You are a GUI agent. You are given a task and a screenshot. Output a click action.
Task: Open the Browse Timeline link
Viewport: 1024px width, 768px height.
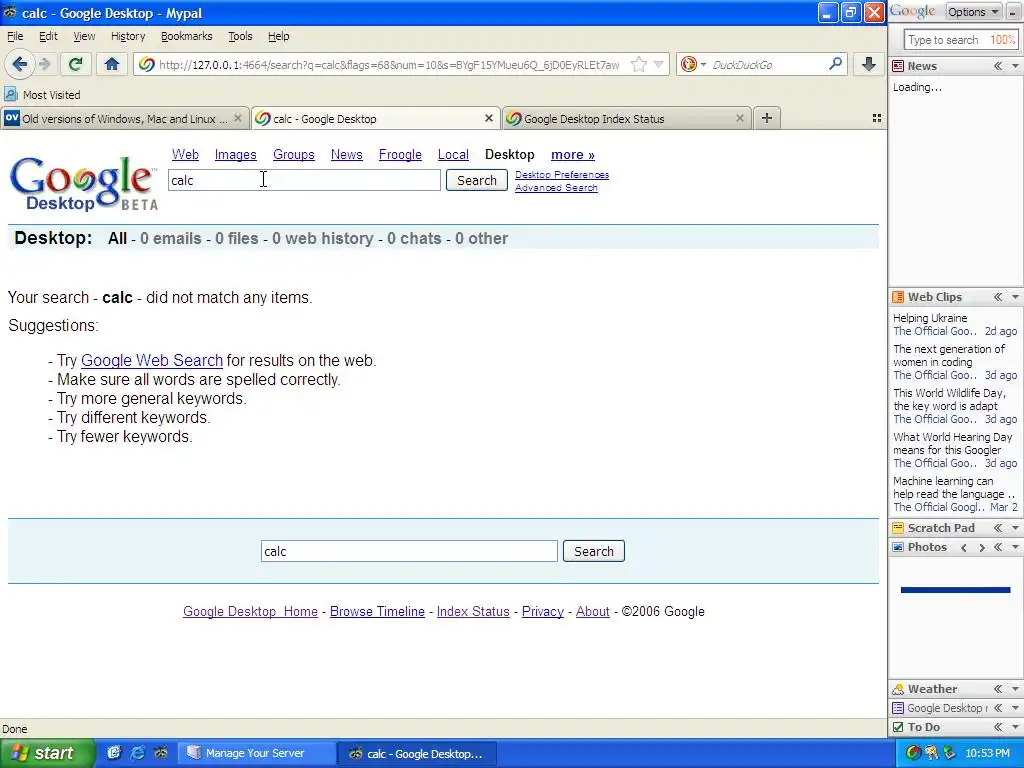point(377,611)
